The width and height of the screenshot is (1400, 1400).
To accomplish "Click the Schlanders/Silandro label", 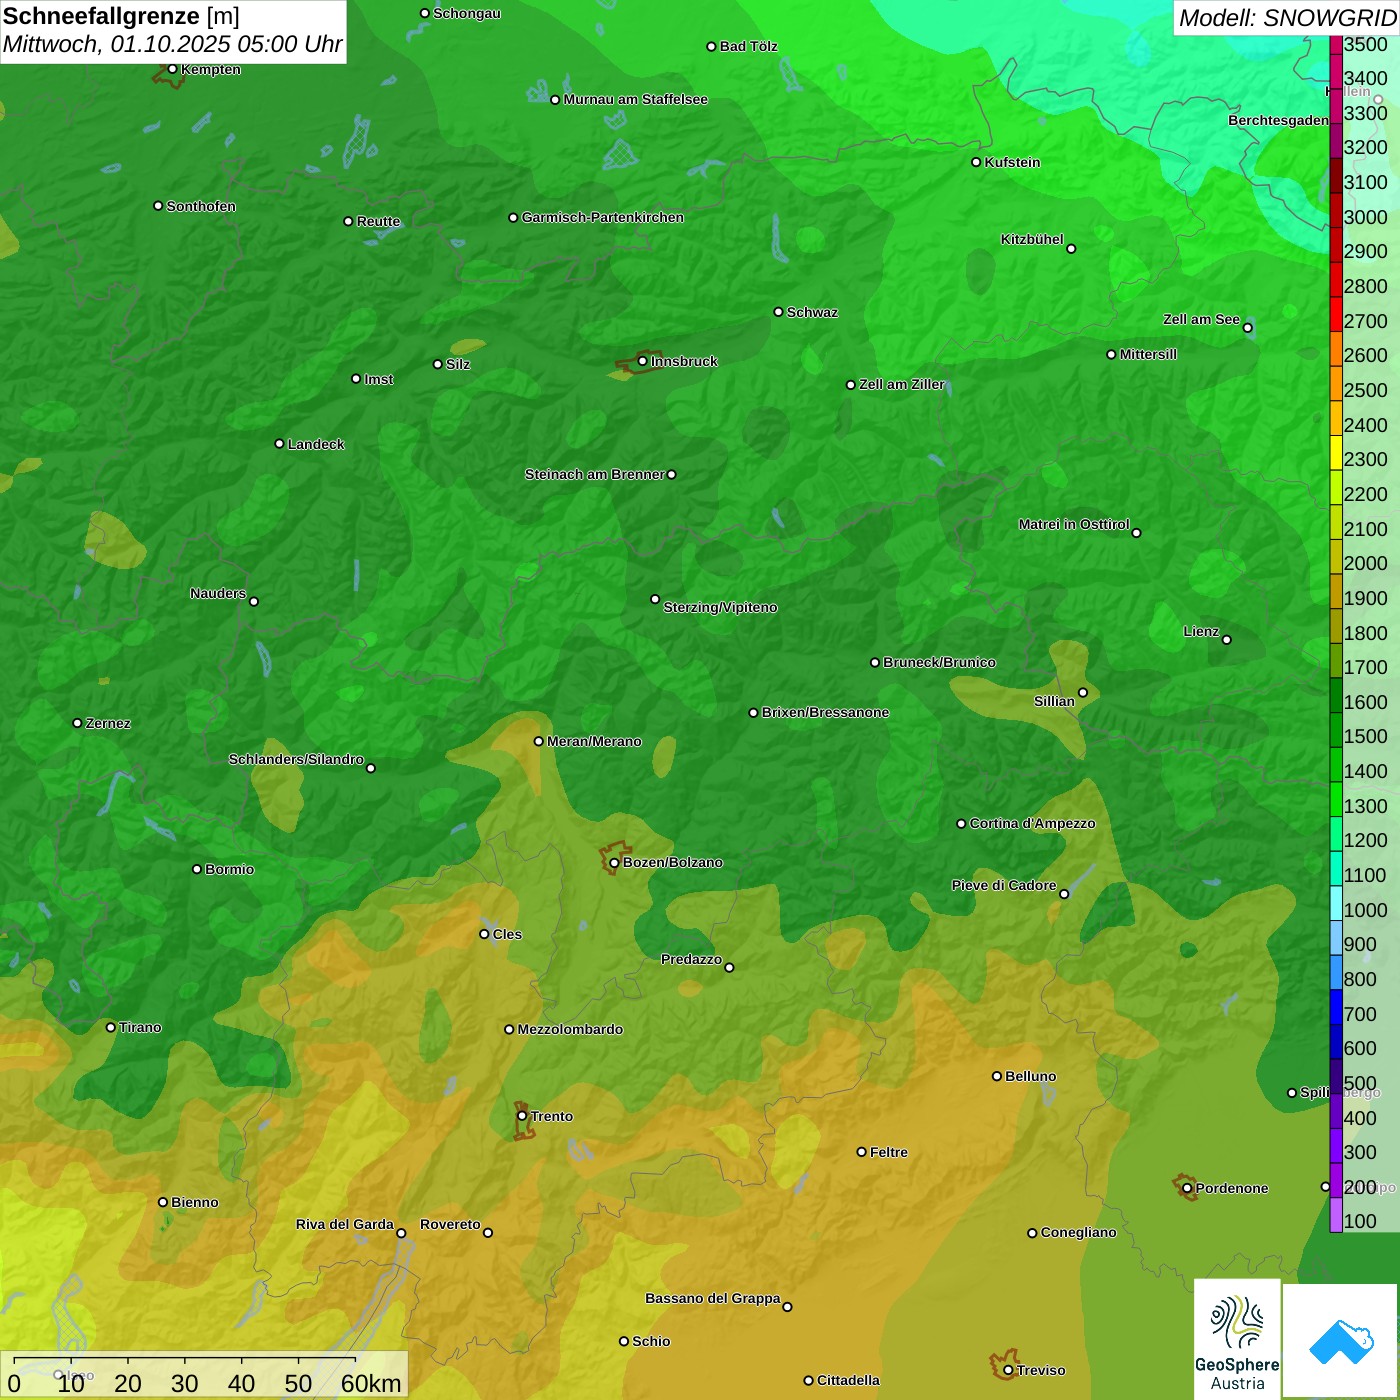I will tap(296, 759).
